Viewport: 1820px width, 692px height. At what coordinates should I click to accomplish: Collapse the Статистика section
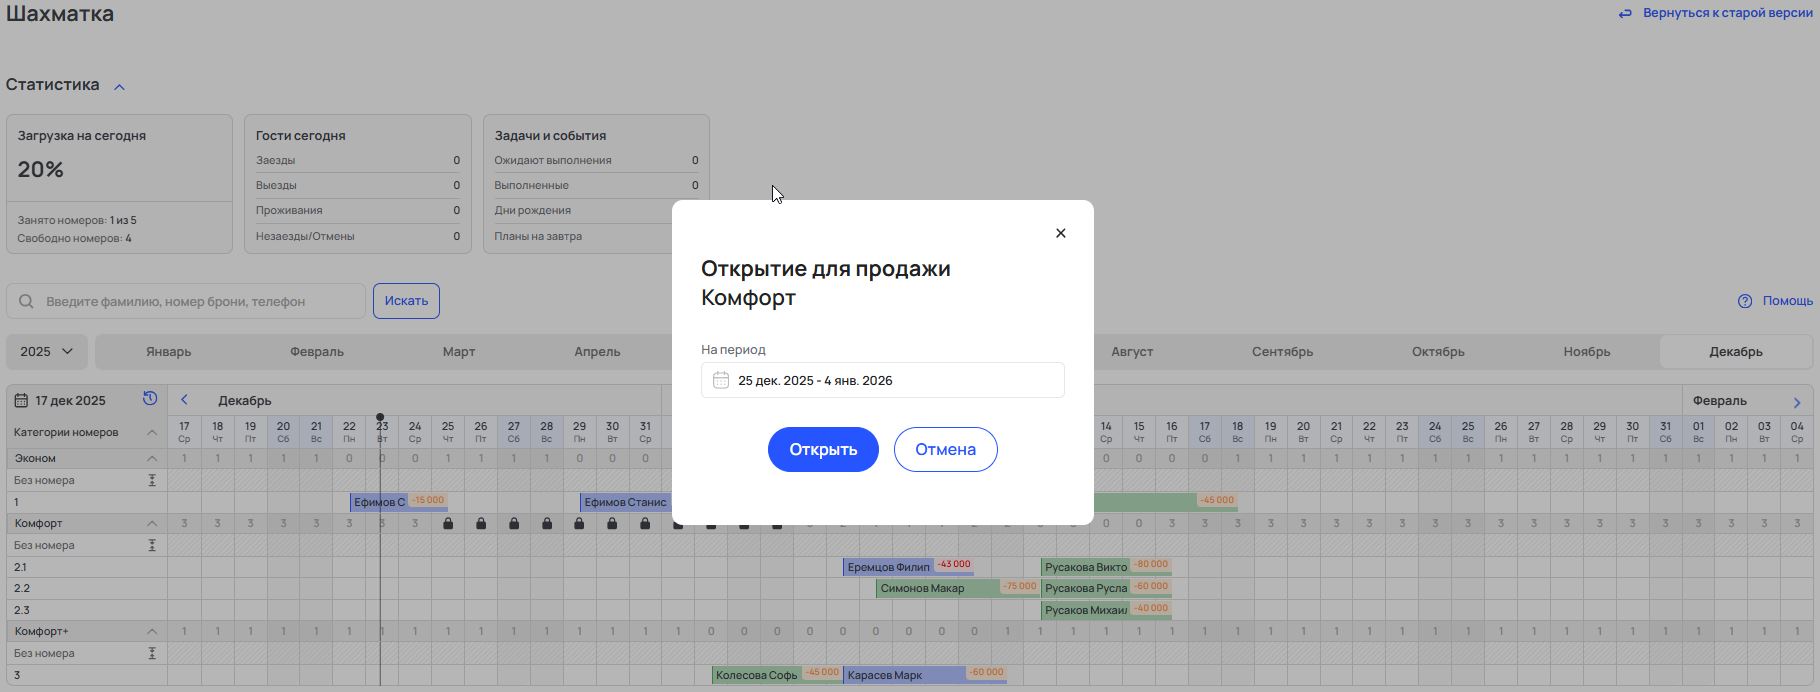[119, 87]
